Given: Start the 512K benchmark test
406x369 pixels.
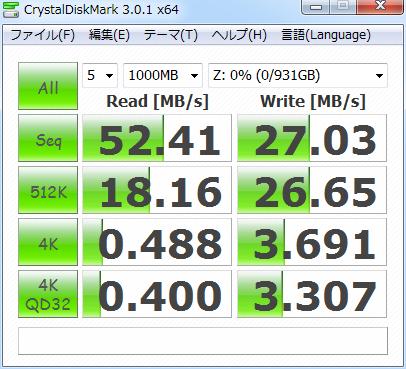Looking at the screenshot, I should pyautogui.click(x=48, y=190).
